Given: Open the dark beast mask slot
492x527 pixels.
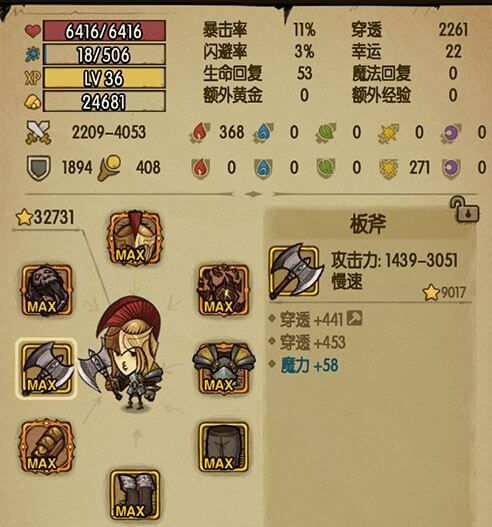Looking at the screenshot, I should [x=47, y=290].
